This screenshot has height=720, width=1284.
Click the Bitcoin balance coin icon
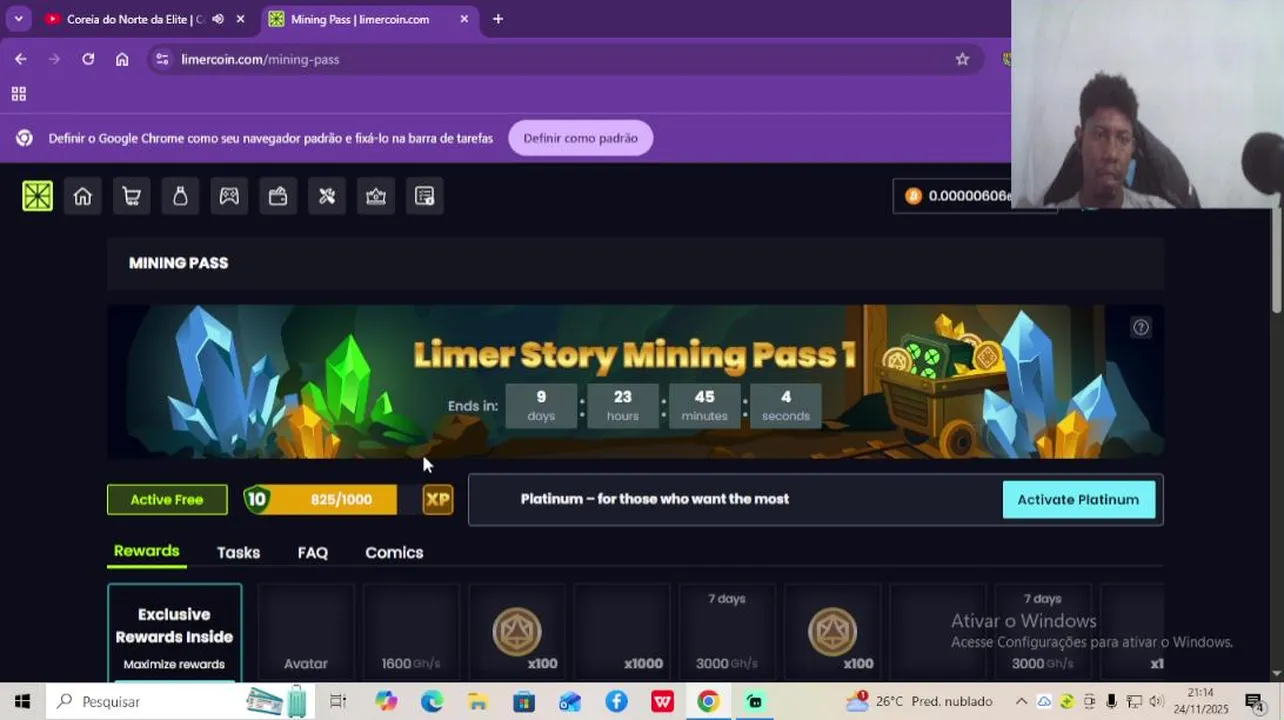click(x=913, y=196)
